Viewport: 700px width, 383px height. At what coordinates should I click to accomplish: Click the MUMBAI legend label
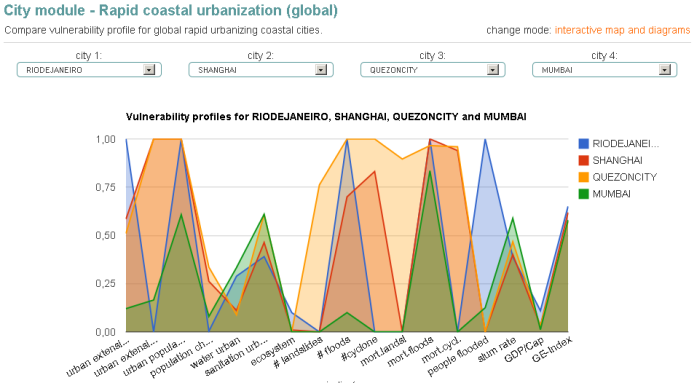(x=611, y=194)
